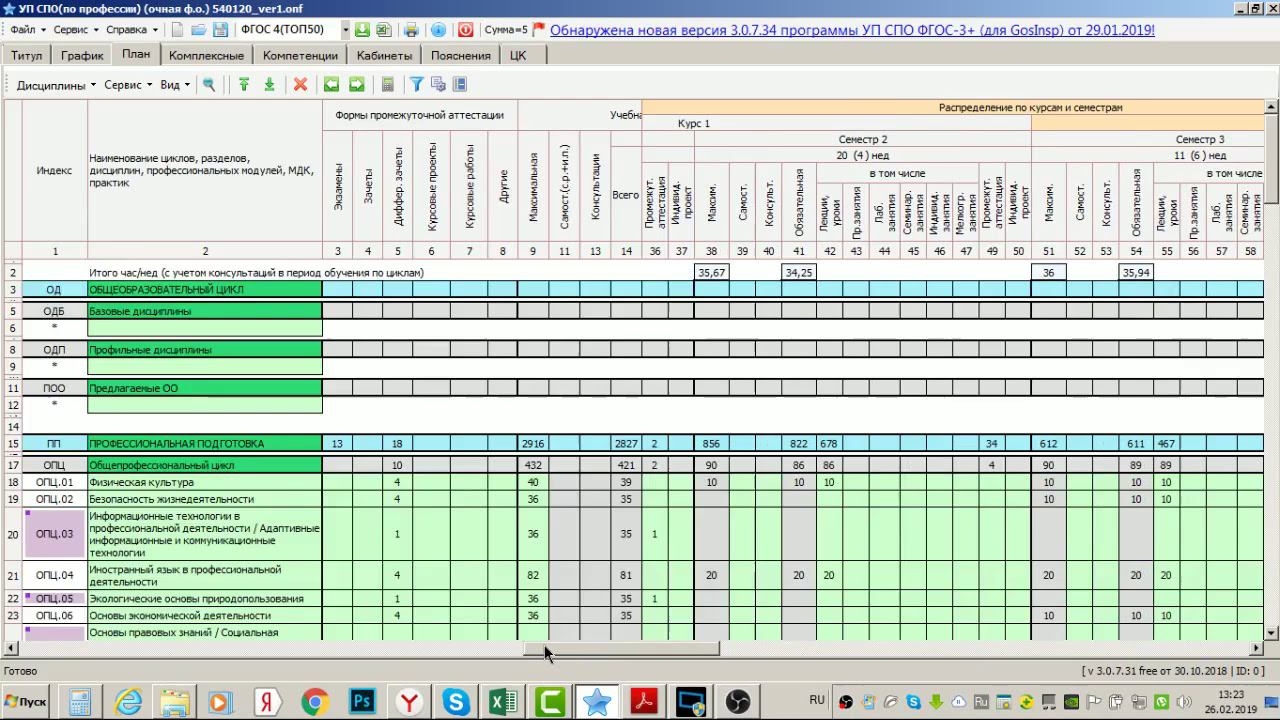Viewport: 1280px width, 720px height.
Task: Click the RU language indicator in the tray
Action: [817, 700]
